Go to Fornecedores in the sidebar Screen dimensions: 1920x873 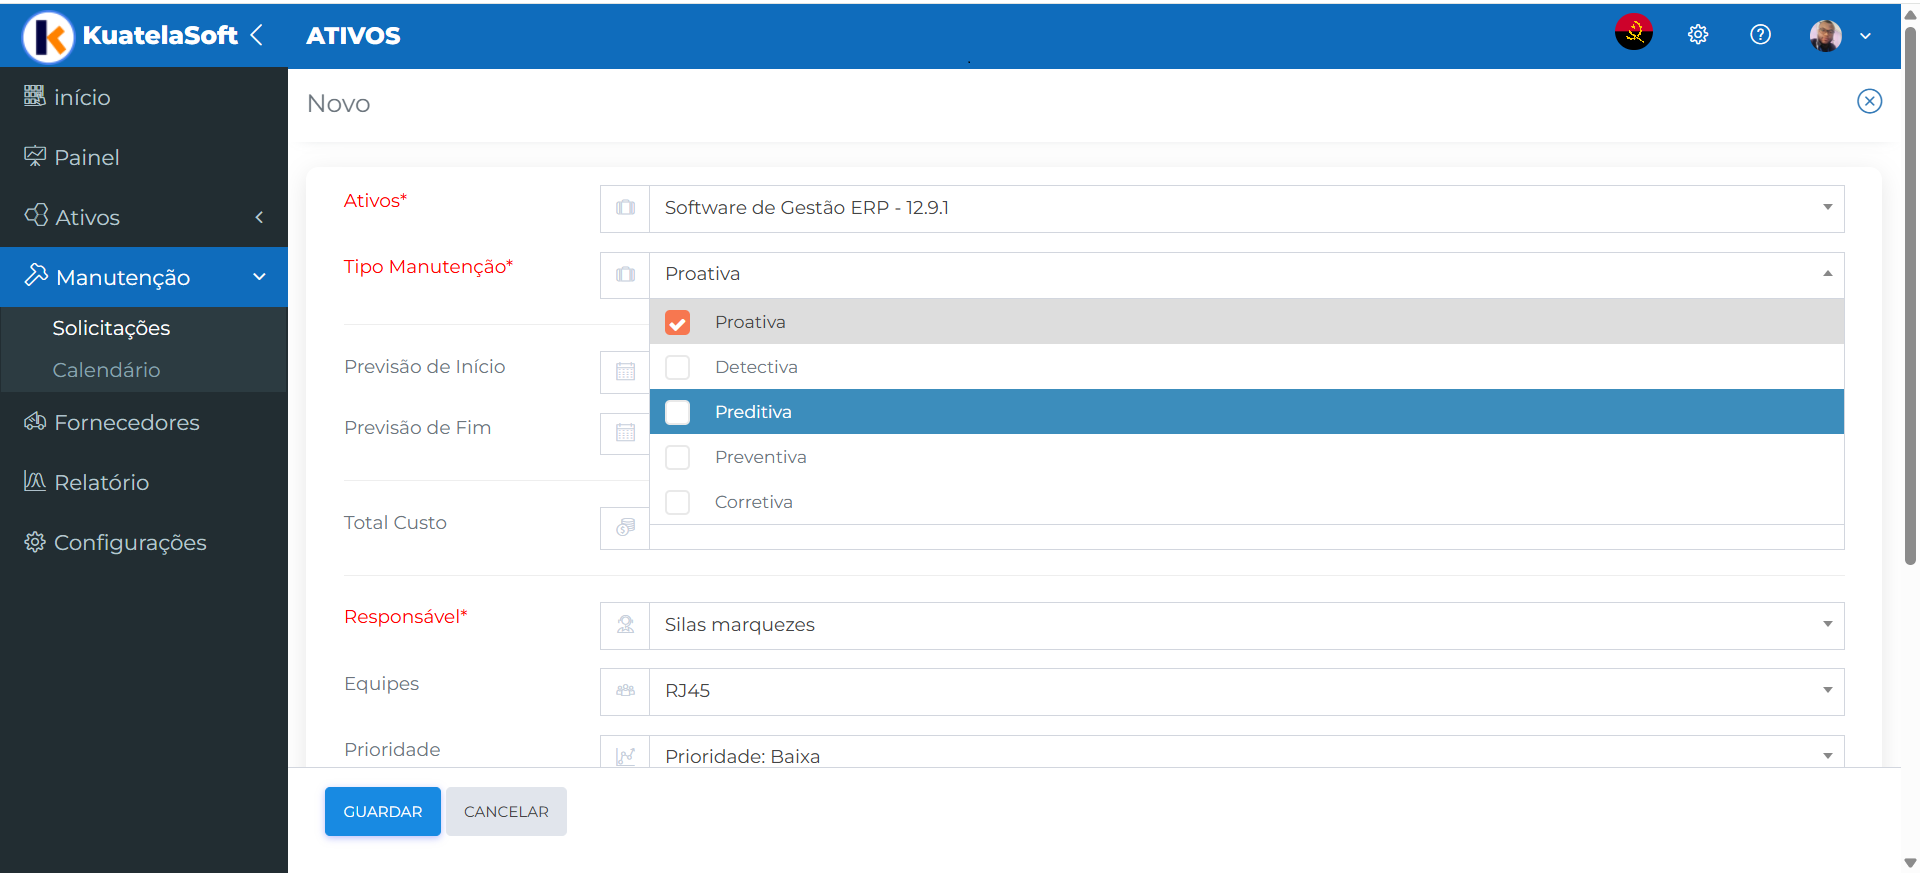click(126, 423)
